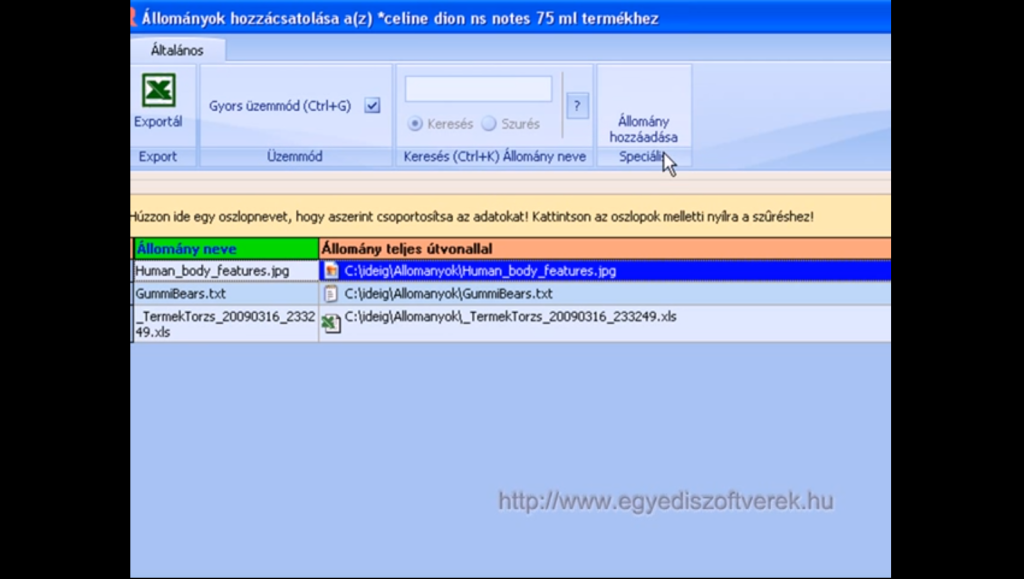Image resolution: width=1024 pixels, height=579 pixels.
Task: Select the GummiBears.txt file name cell
Action: click(x=226, y=294)
